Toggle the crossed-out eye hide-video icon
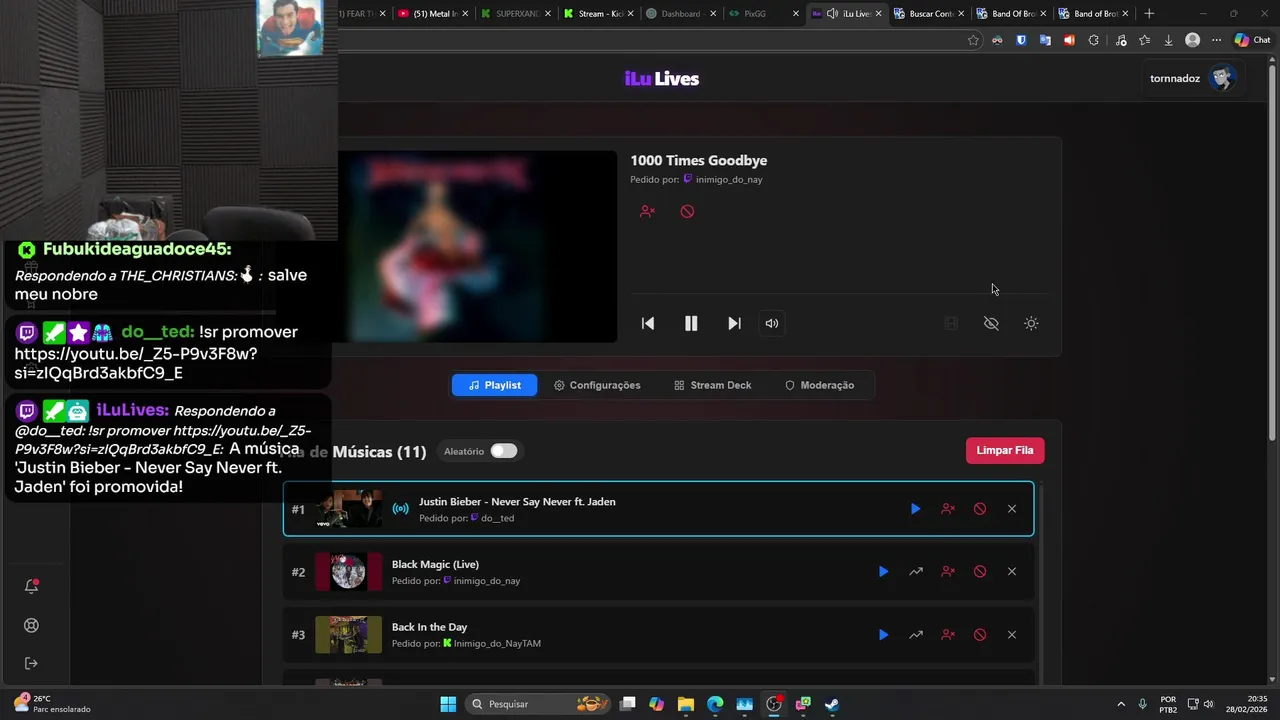Screen dimensions: 1280x720 991,323
